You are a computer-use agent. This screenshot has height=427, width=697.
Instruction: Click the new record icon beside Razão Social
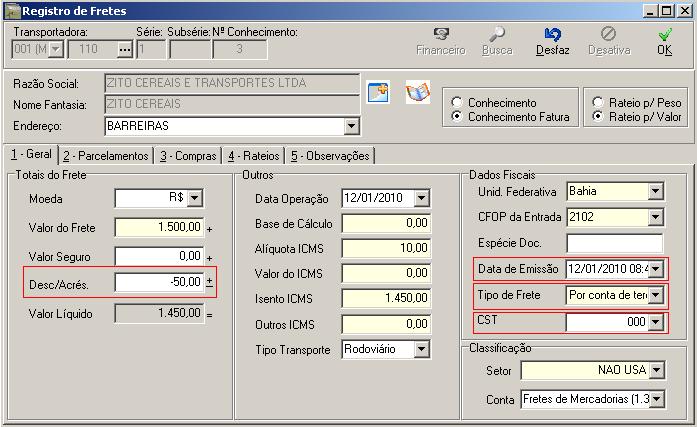(x=377, y=92)
